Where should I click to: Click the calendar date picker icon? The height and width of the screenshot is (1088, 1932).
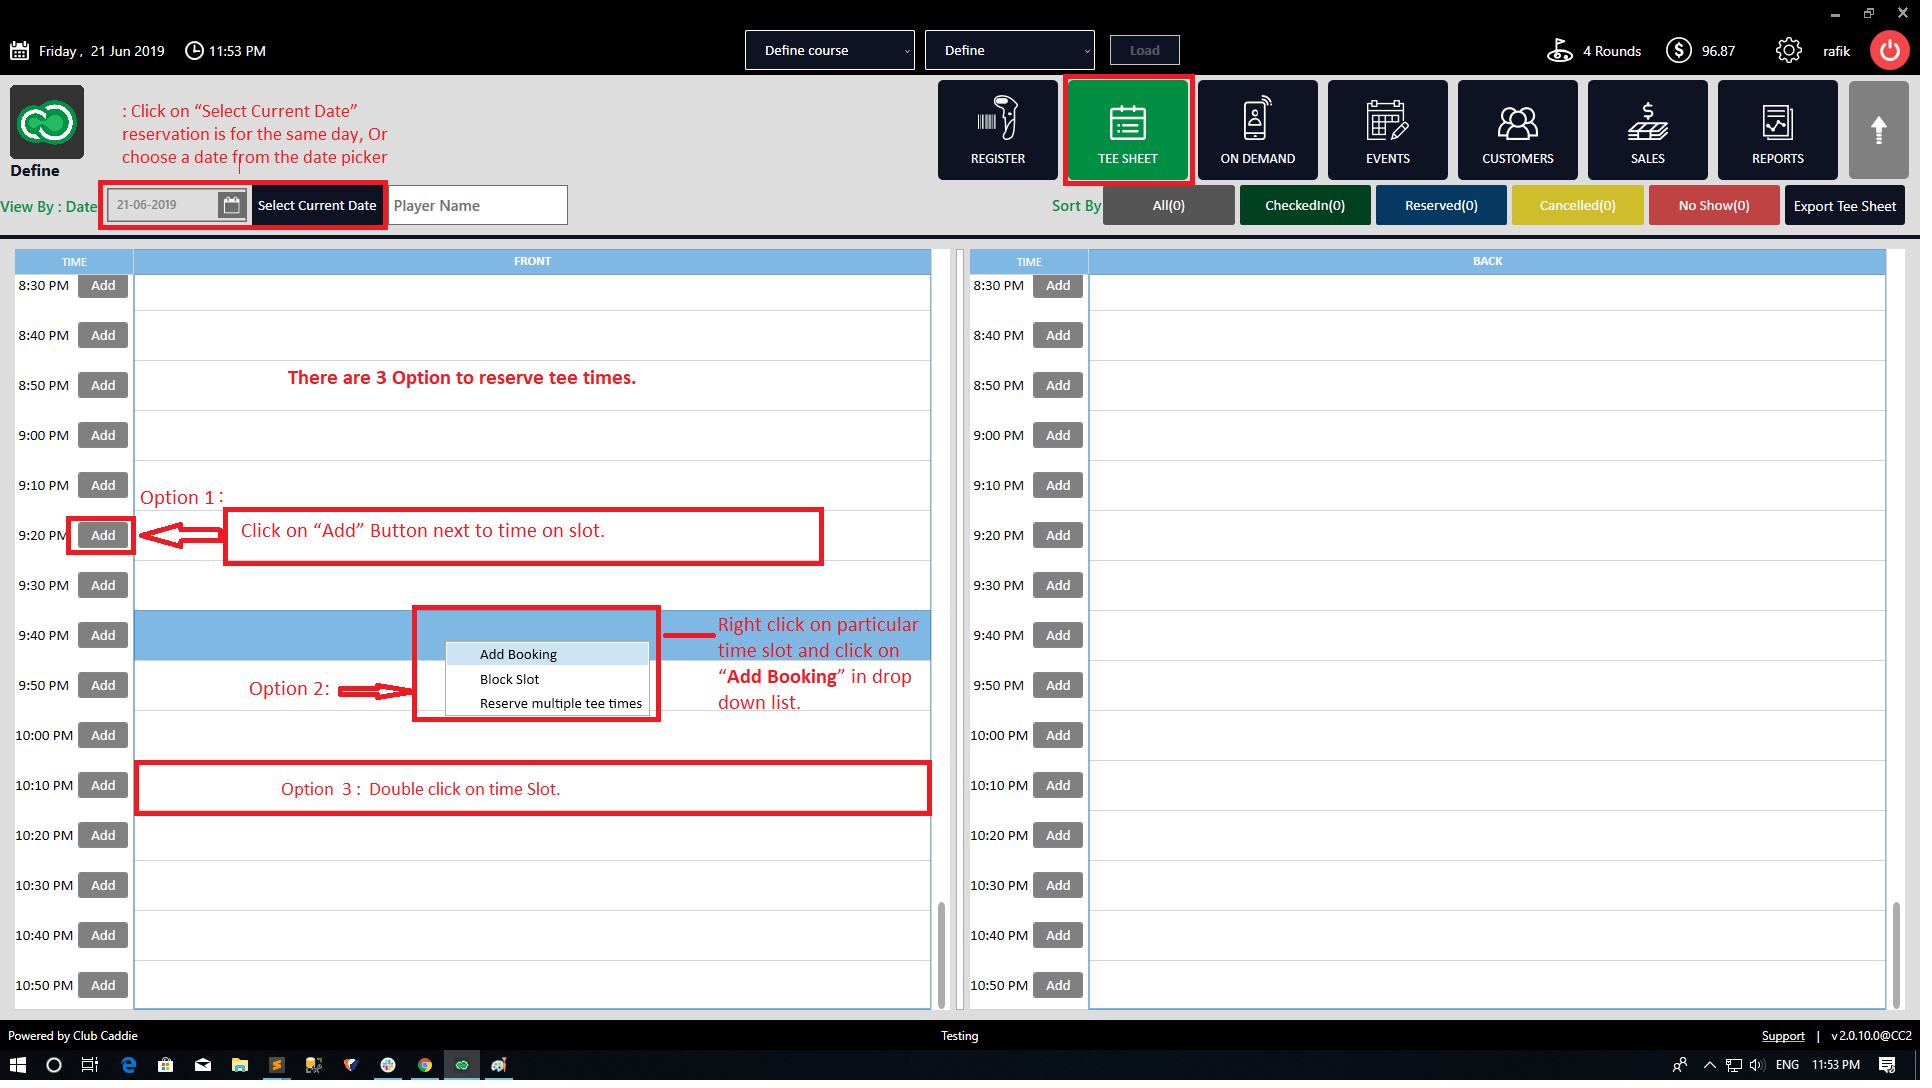pos(233,207)
